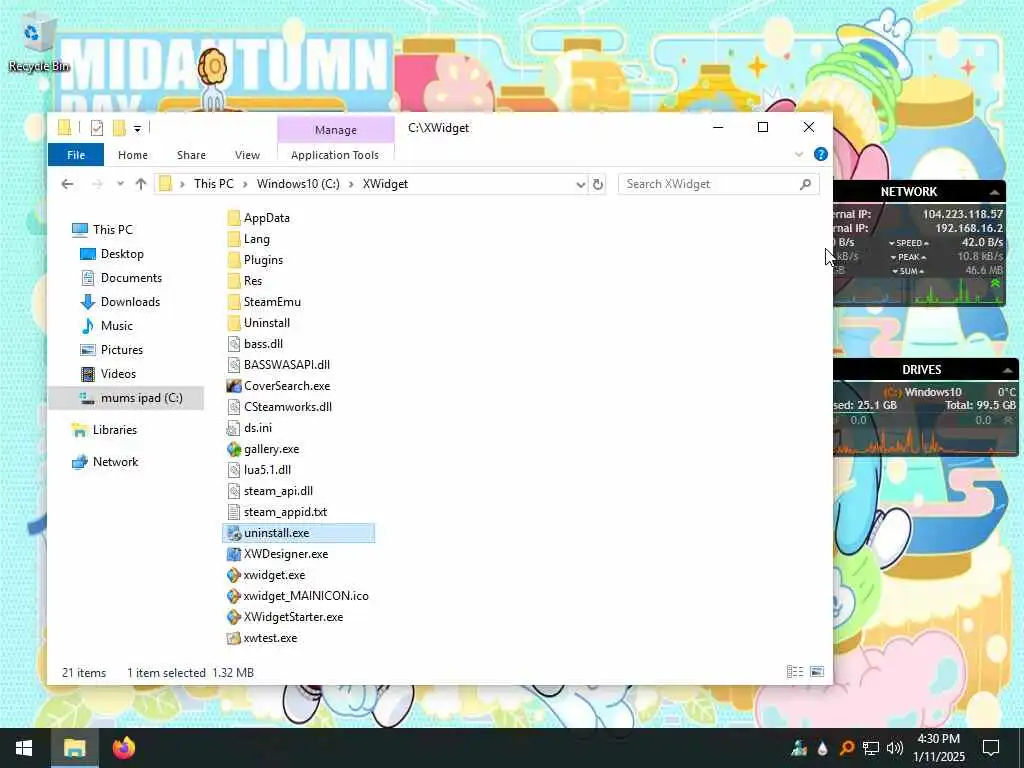Viewport: 1024px width, 768px height.
Task: Click the New Folder quick access icon
Action: pyautogui.click(x=119, y=128)
